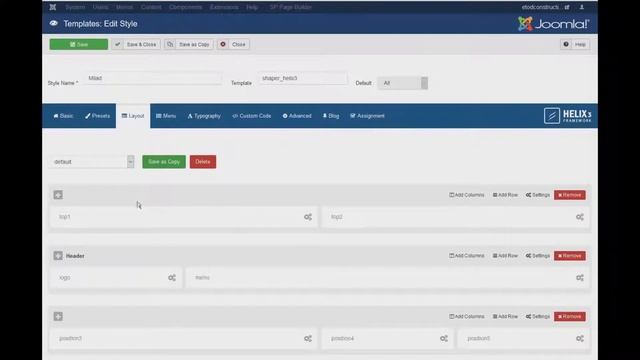Add Row after position3 row

(505, 317)
